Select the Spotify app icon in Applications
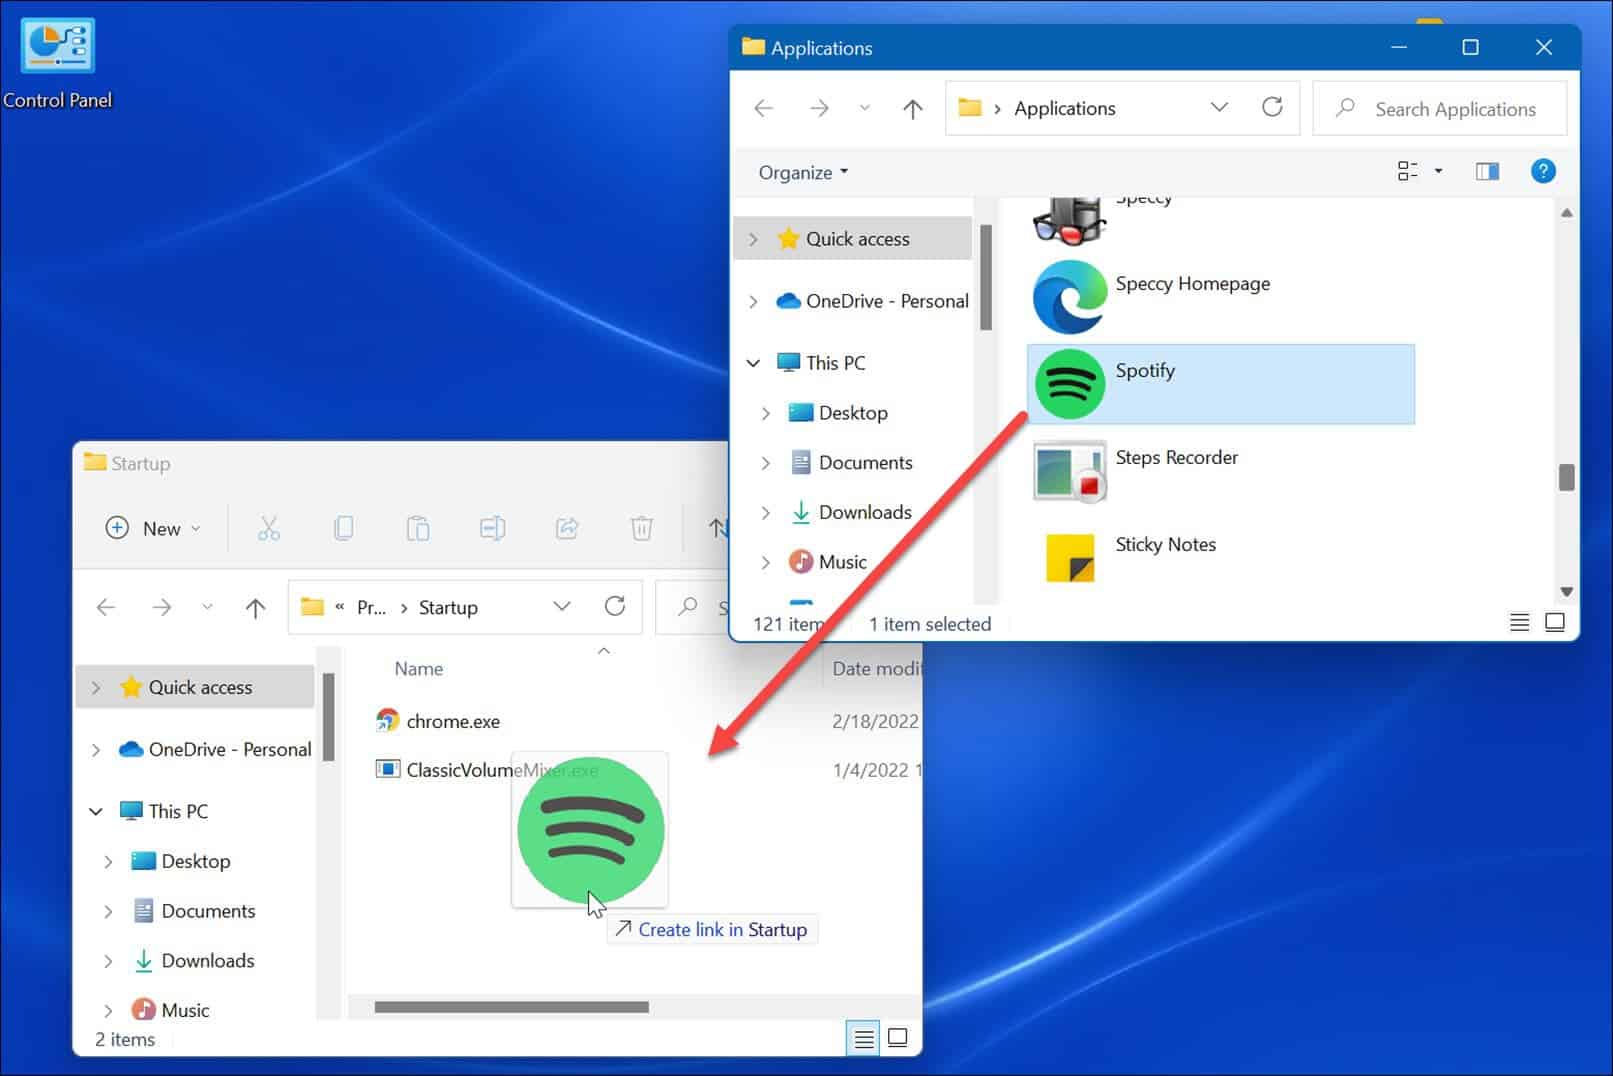 click(x=1069, y=384)
